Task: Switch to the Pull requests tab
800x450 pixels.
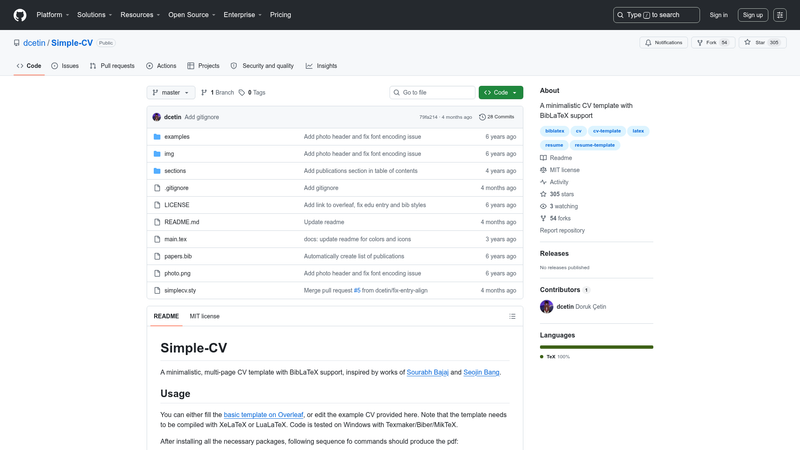Action: point(112,66)
